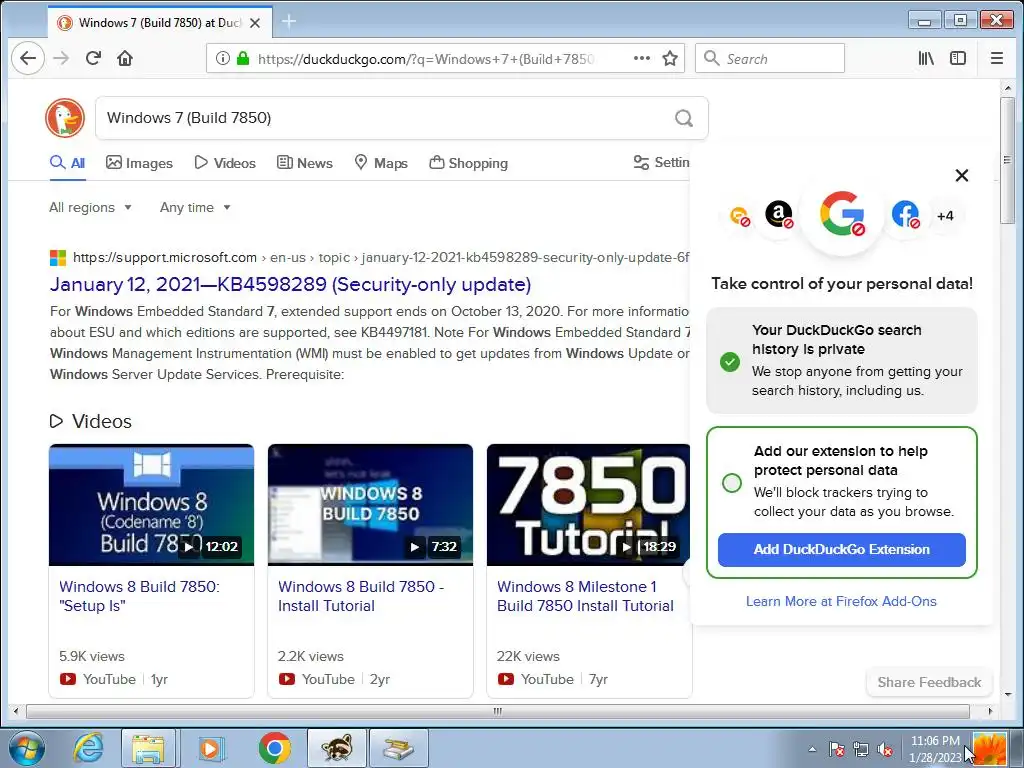
Task: Launch Internet Explorer from taskbar
Action: [x=88, y=748]
